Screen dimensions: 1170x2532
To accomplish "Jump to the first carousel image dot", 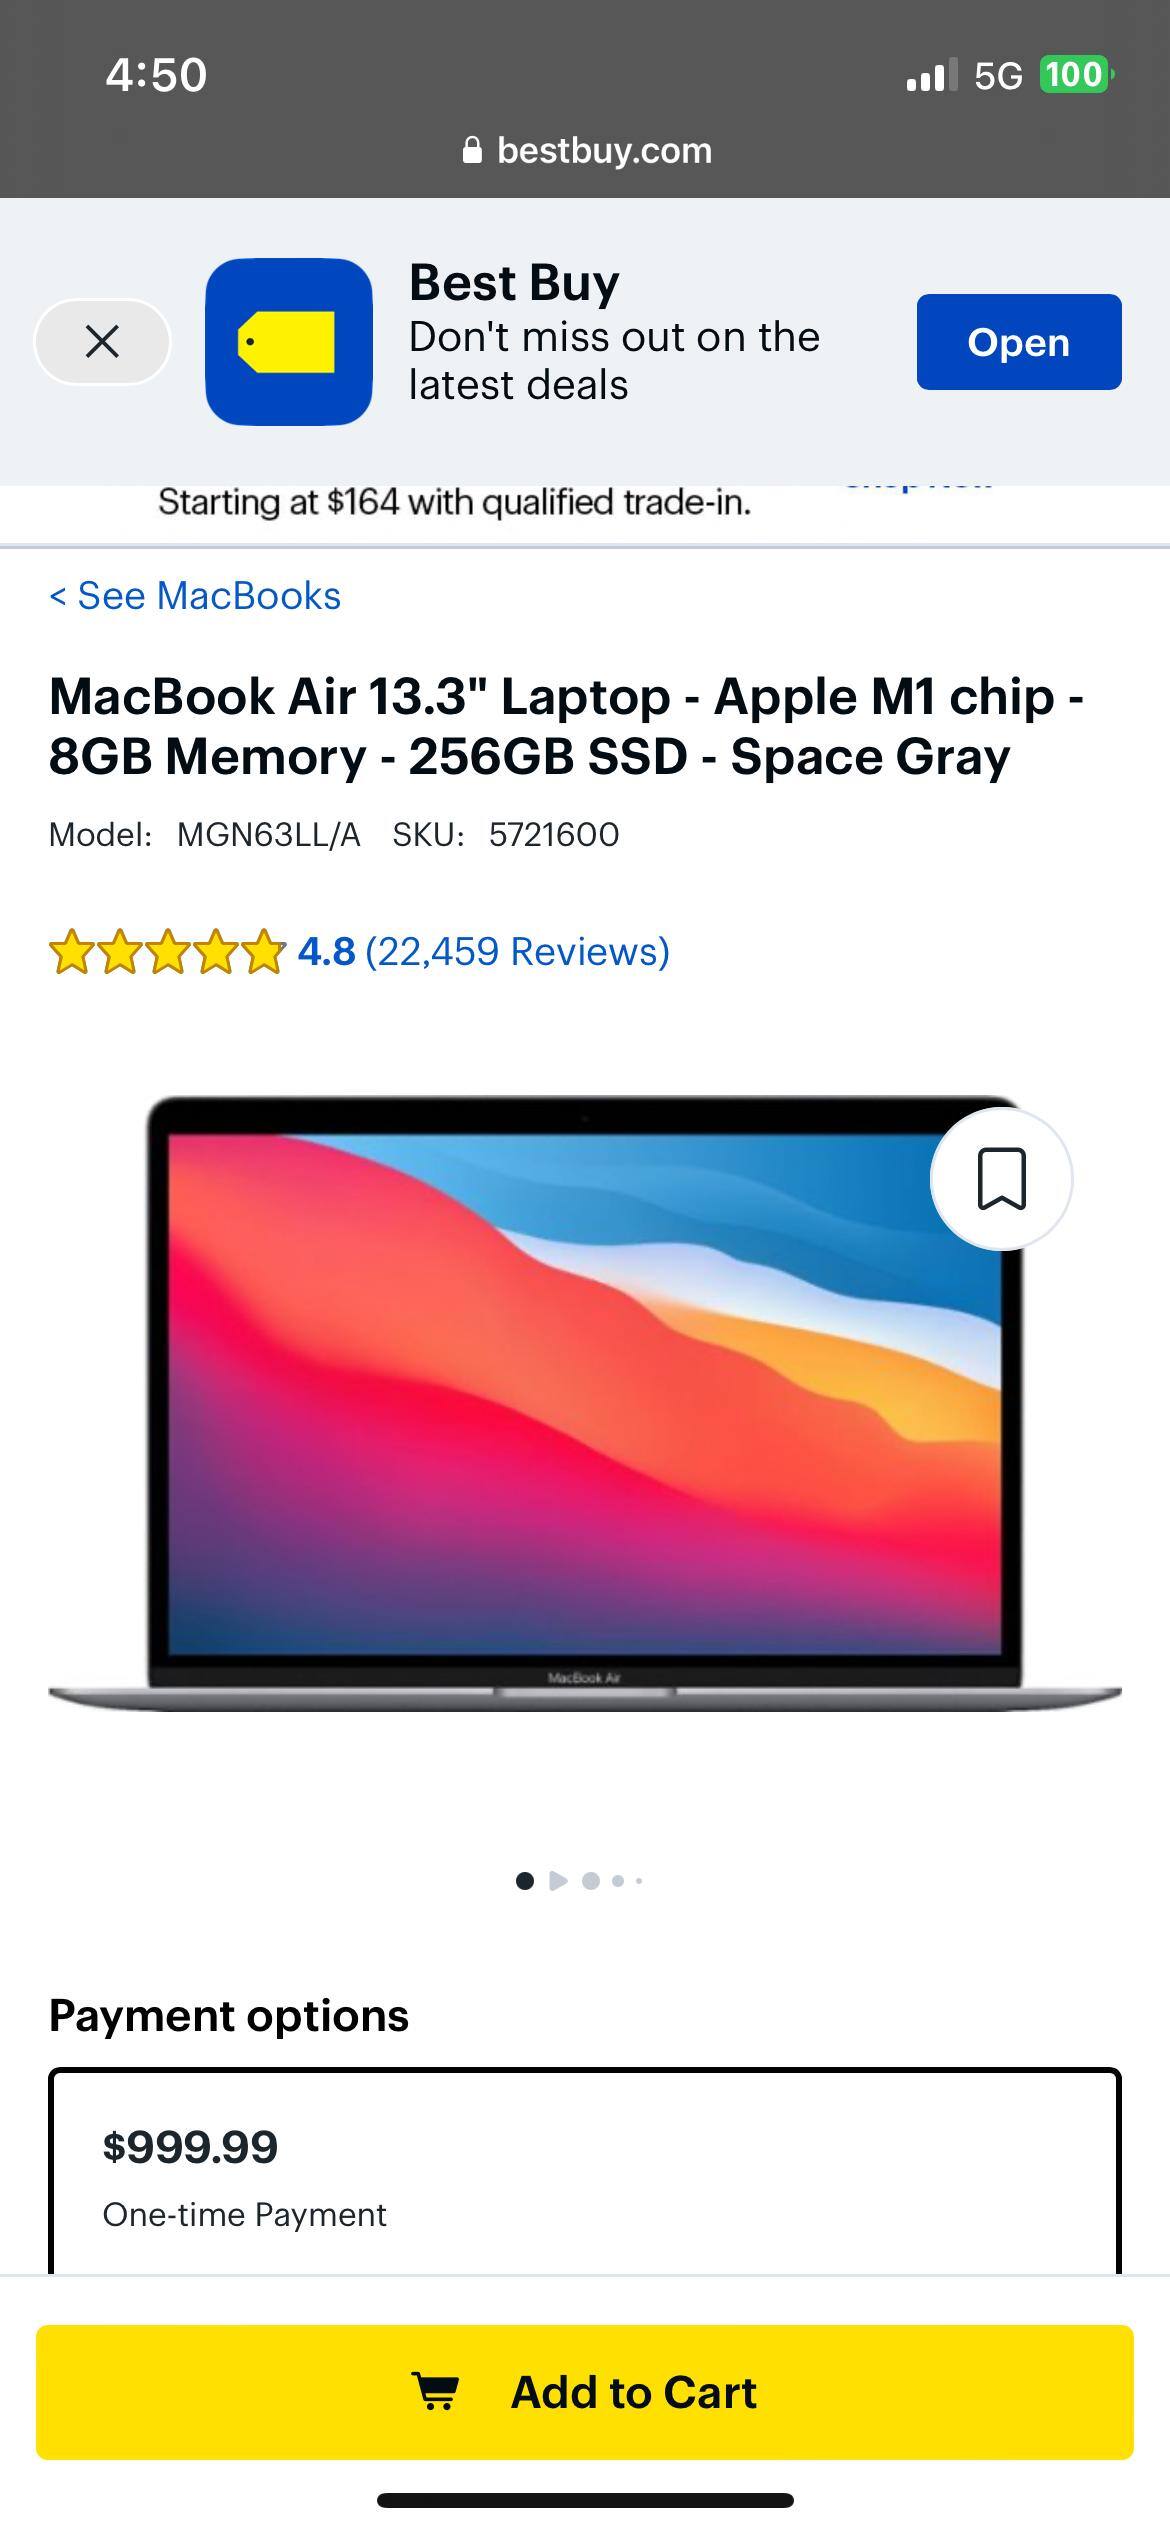I will pos(524,1881).
